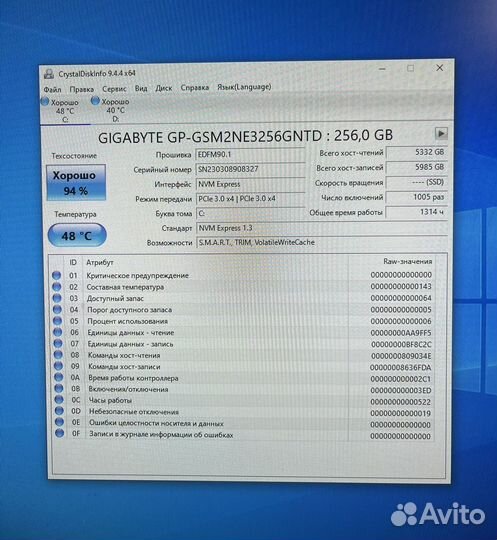Image resolution: width=497 pixels, height=540 pixels.
Task: Select the Небезопасные отключения row
Action: tap(244, 412)
